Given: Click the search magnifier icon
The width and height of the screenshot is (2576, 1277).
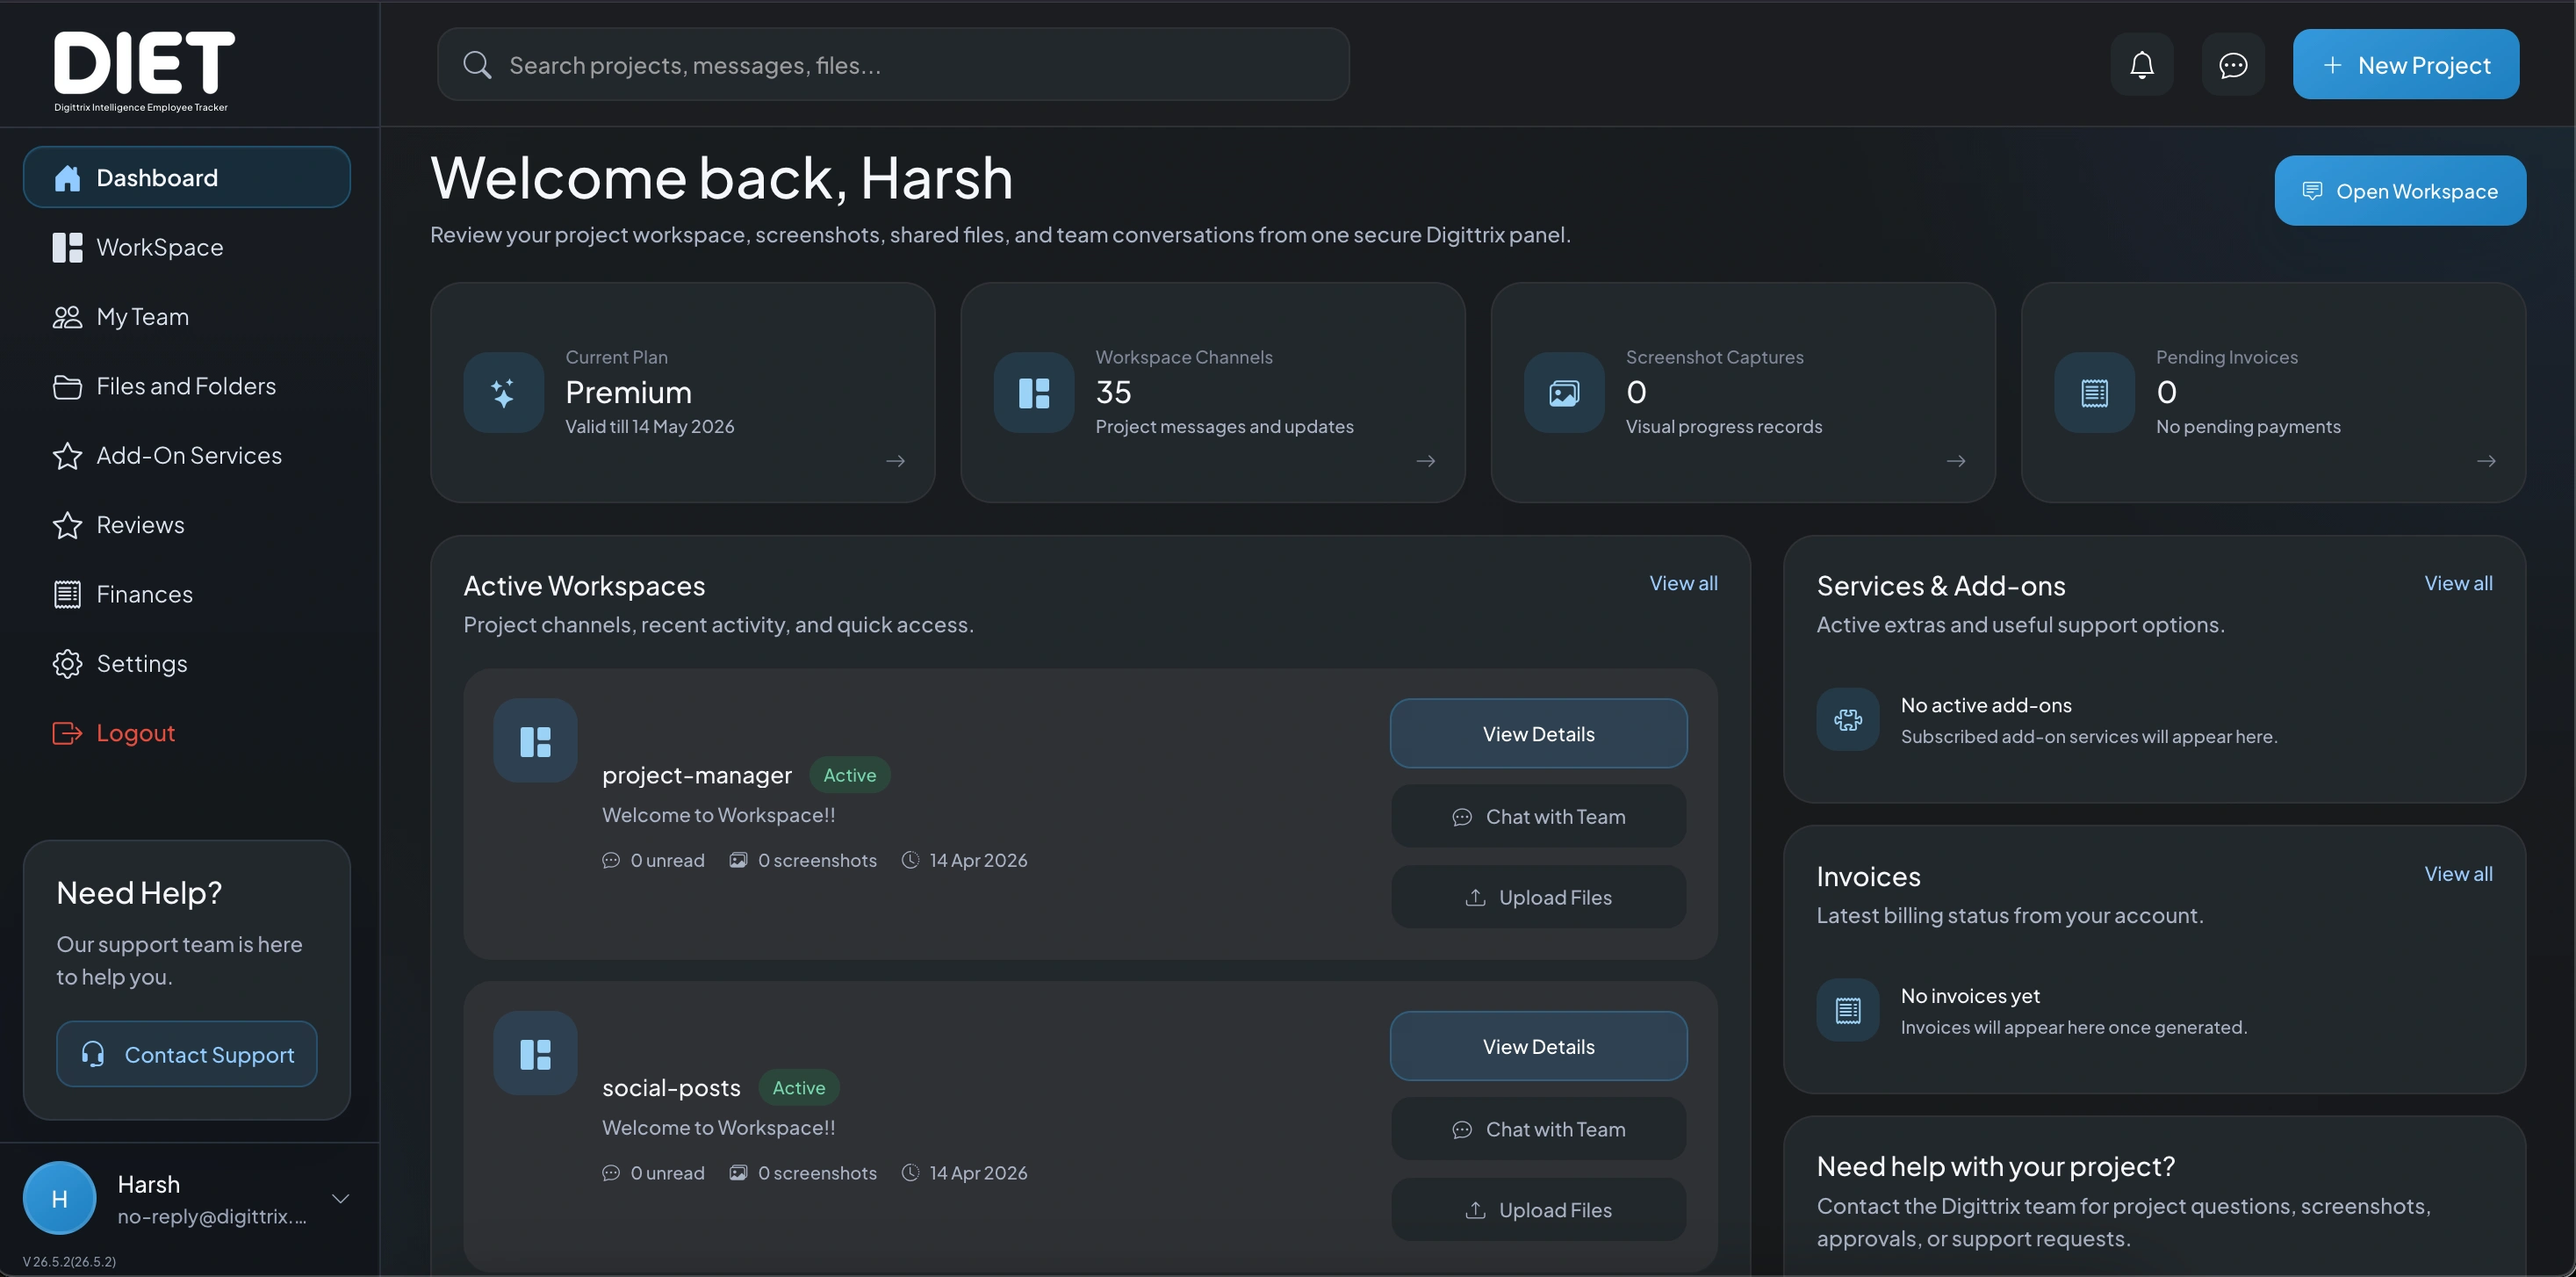Looking at the screenshot, I should (477, 65).
